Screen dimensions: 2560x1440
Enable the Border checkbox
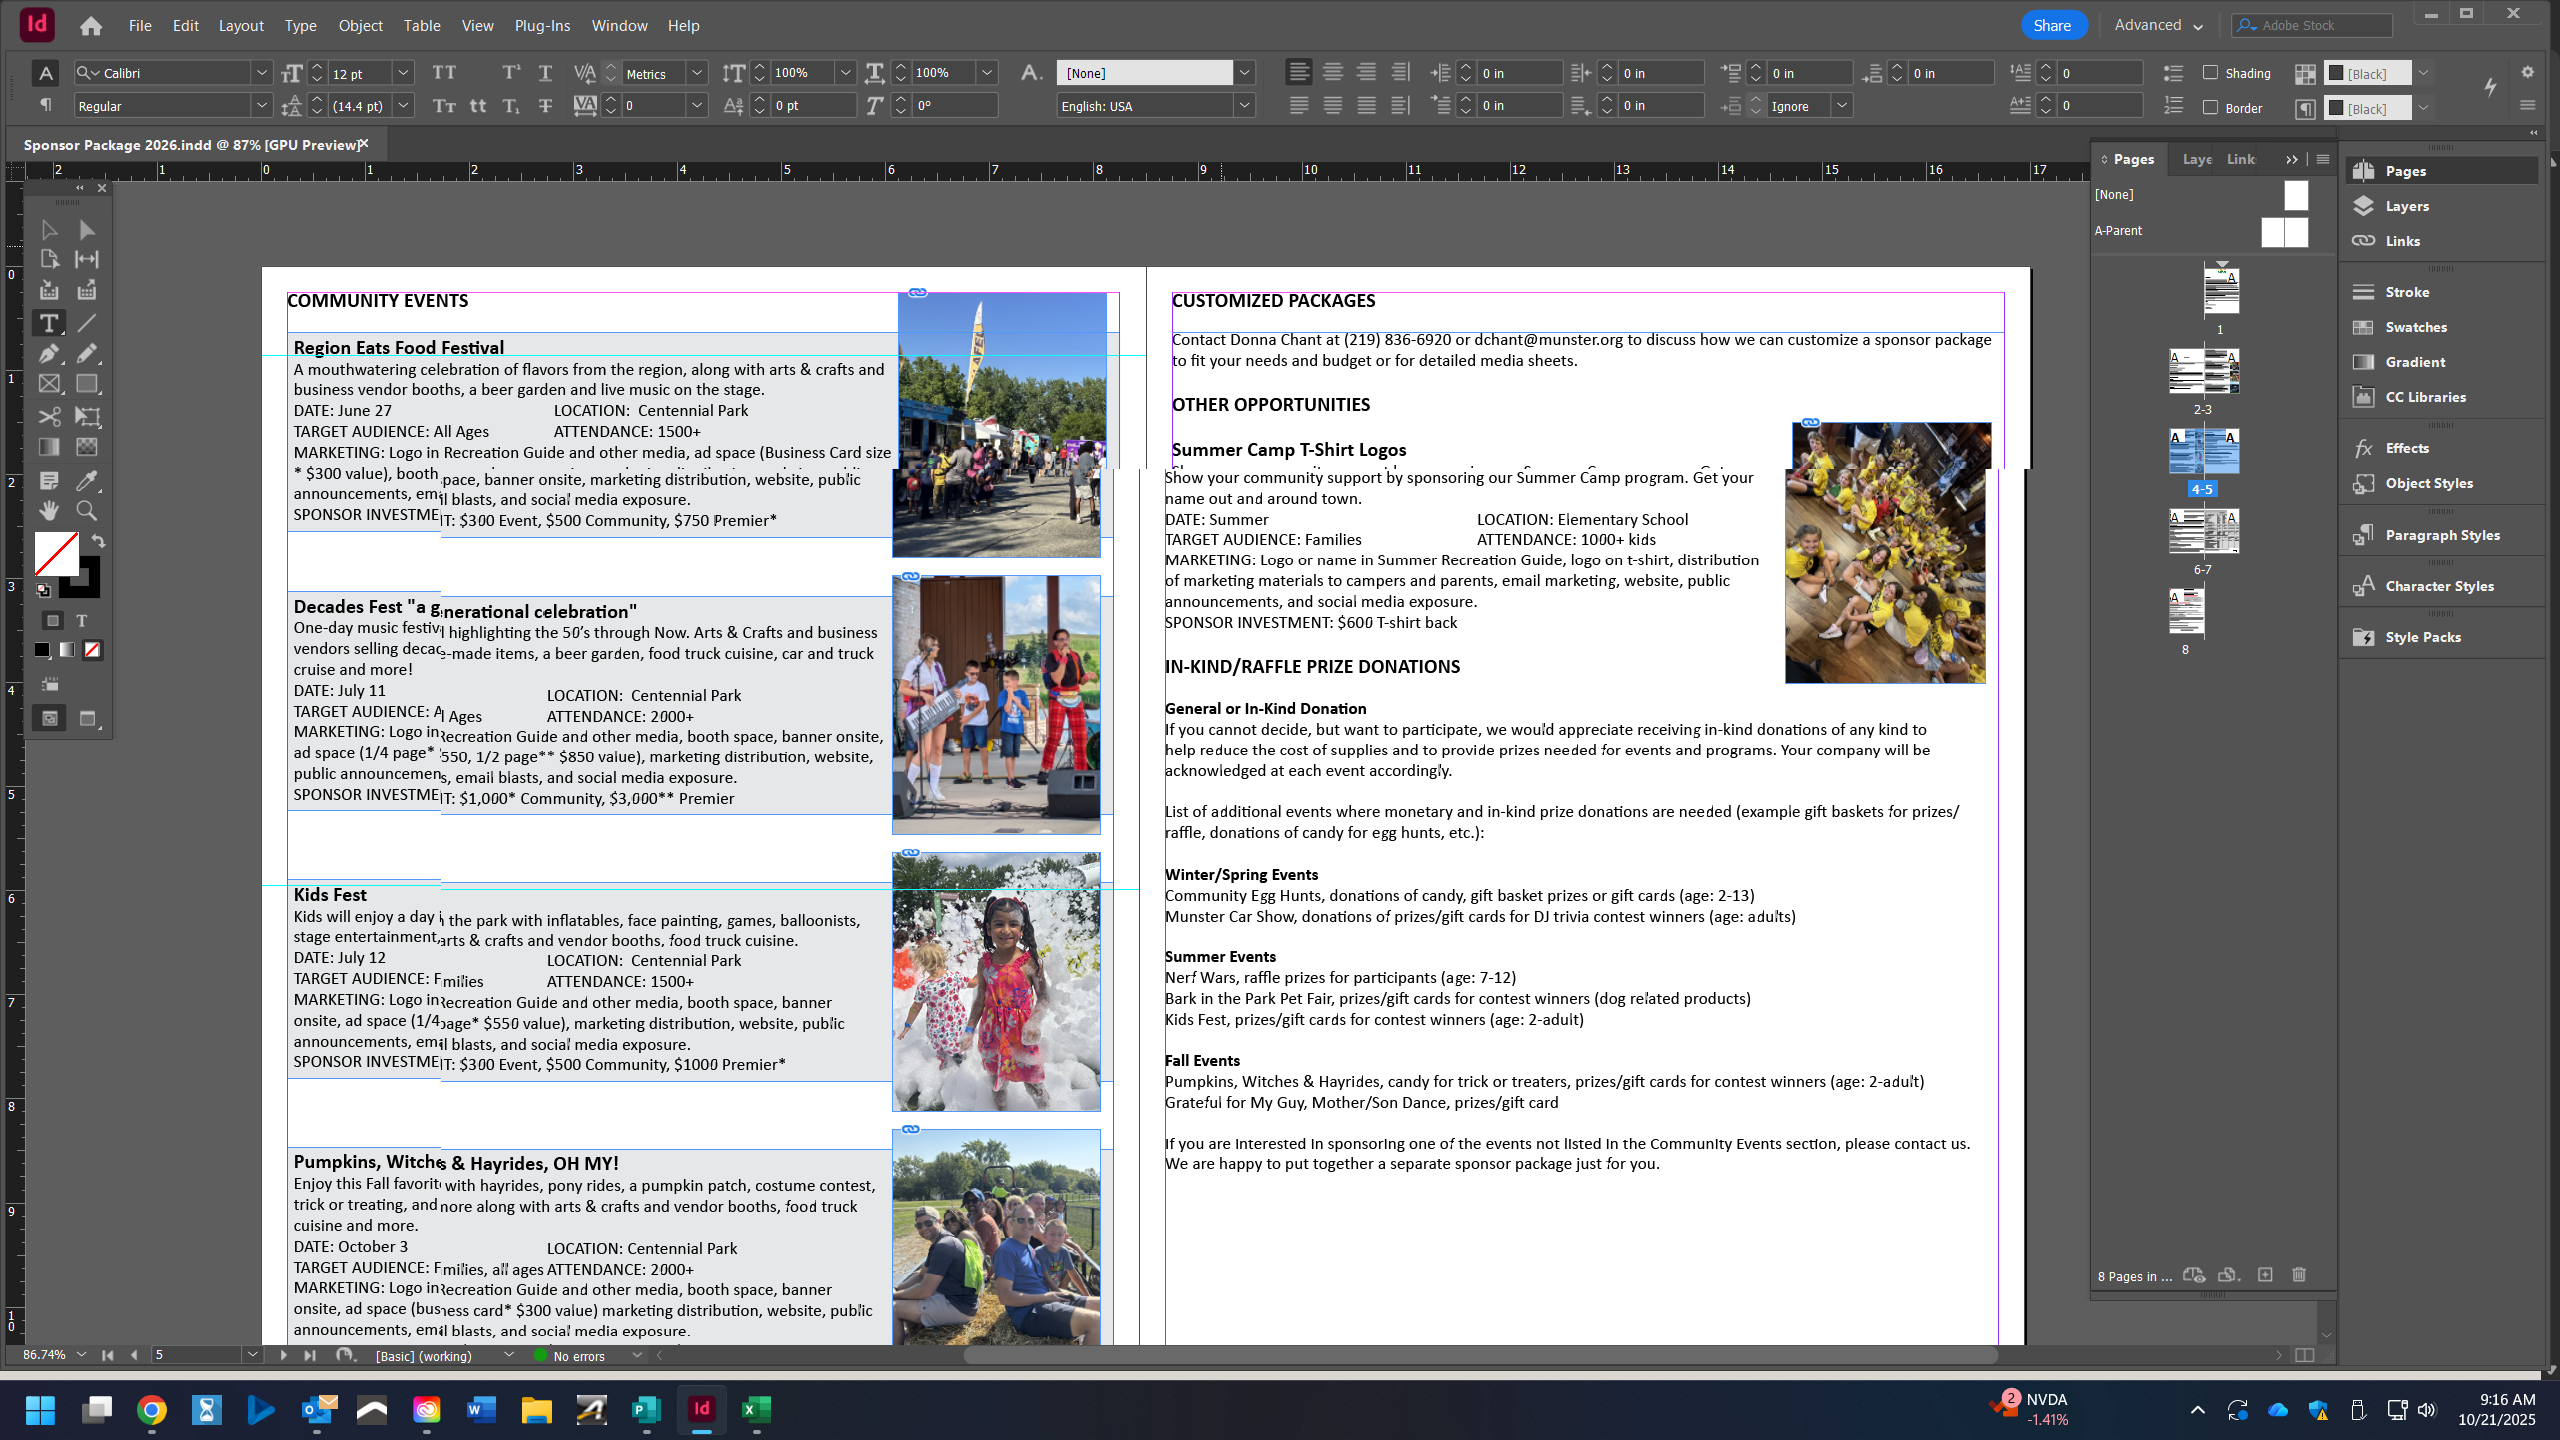coord(2212,107)
